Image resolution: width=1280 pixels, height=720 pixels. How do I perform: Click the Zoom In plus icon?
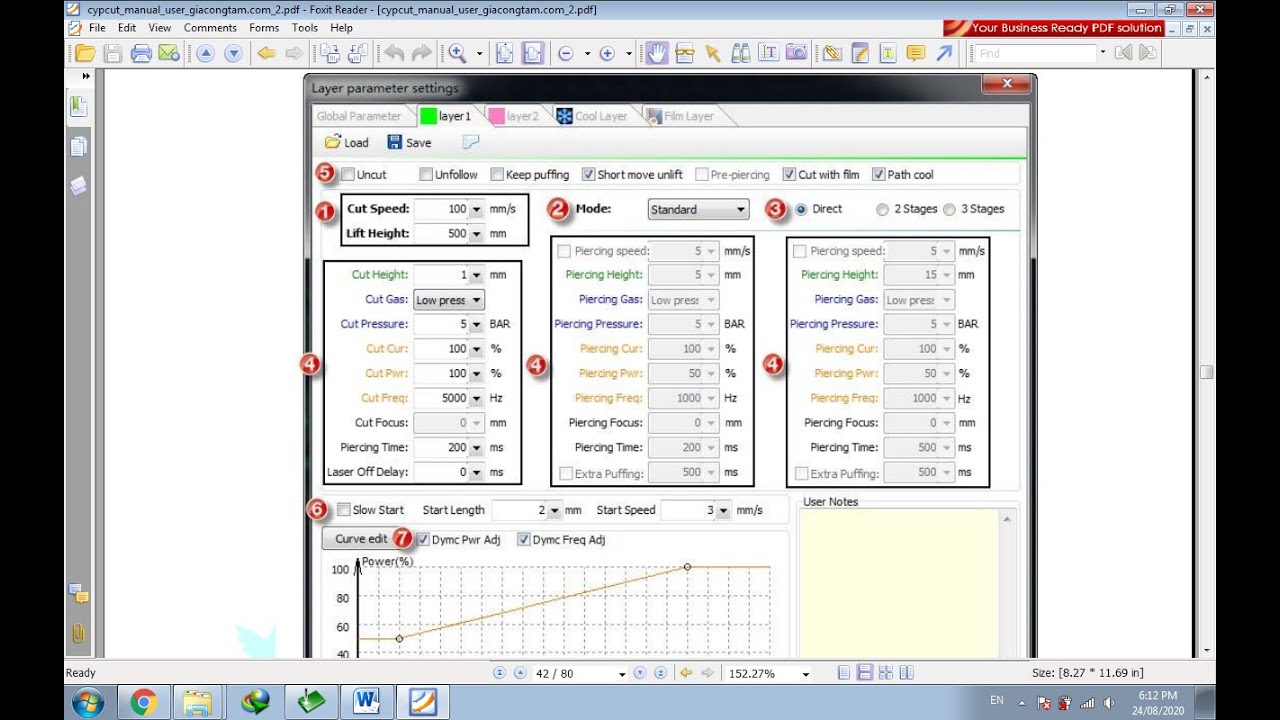[607, 54]
